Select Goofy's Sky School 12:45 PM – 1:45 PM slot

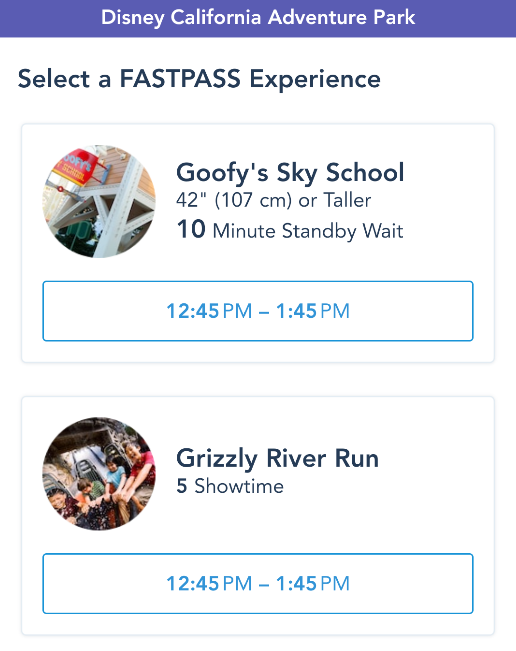tap(258, 311)
